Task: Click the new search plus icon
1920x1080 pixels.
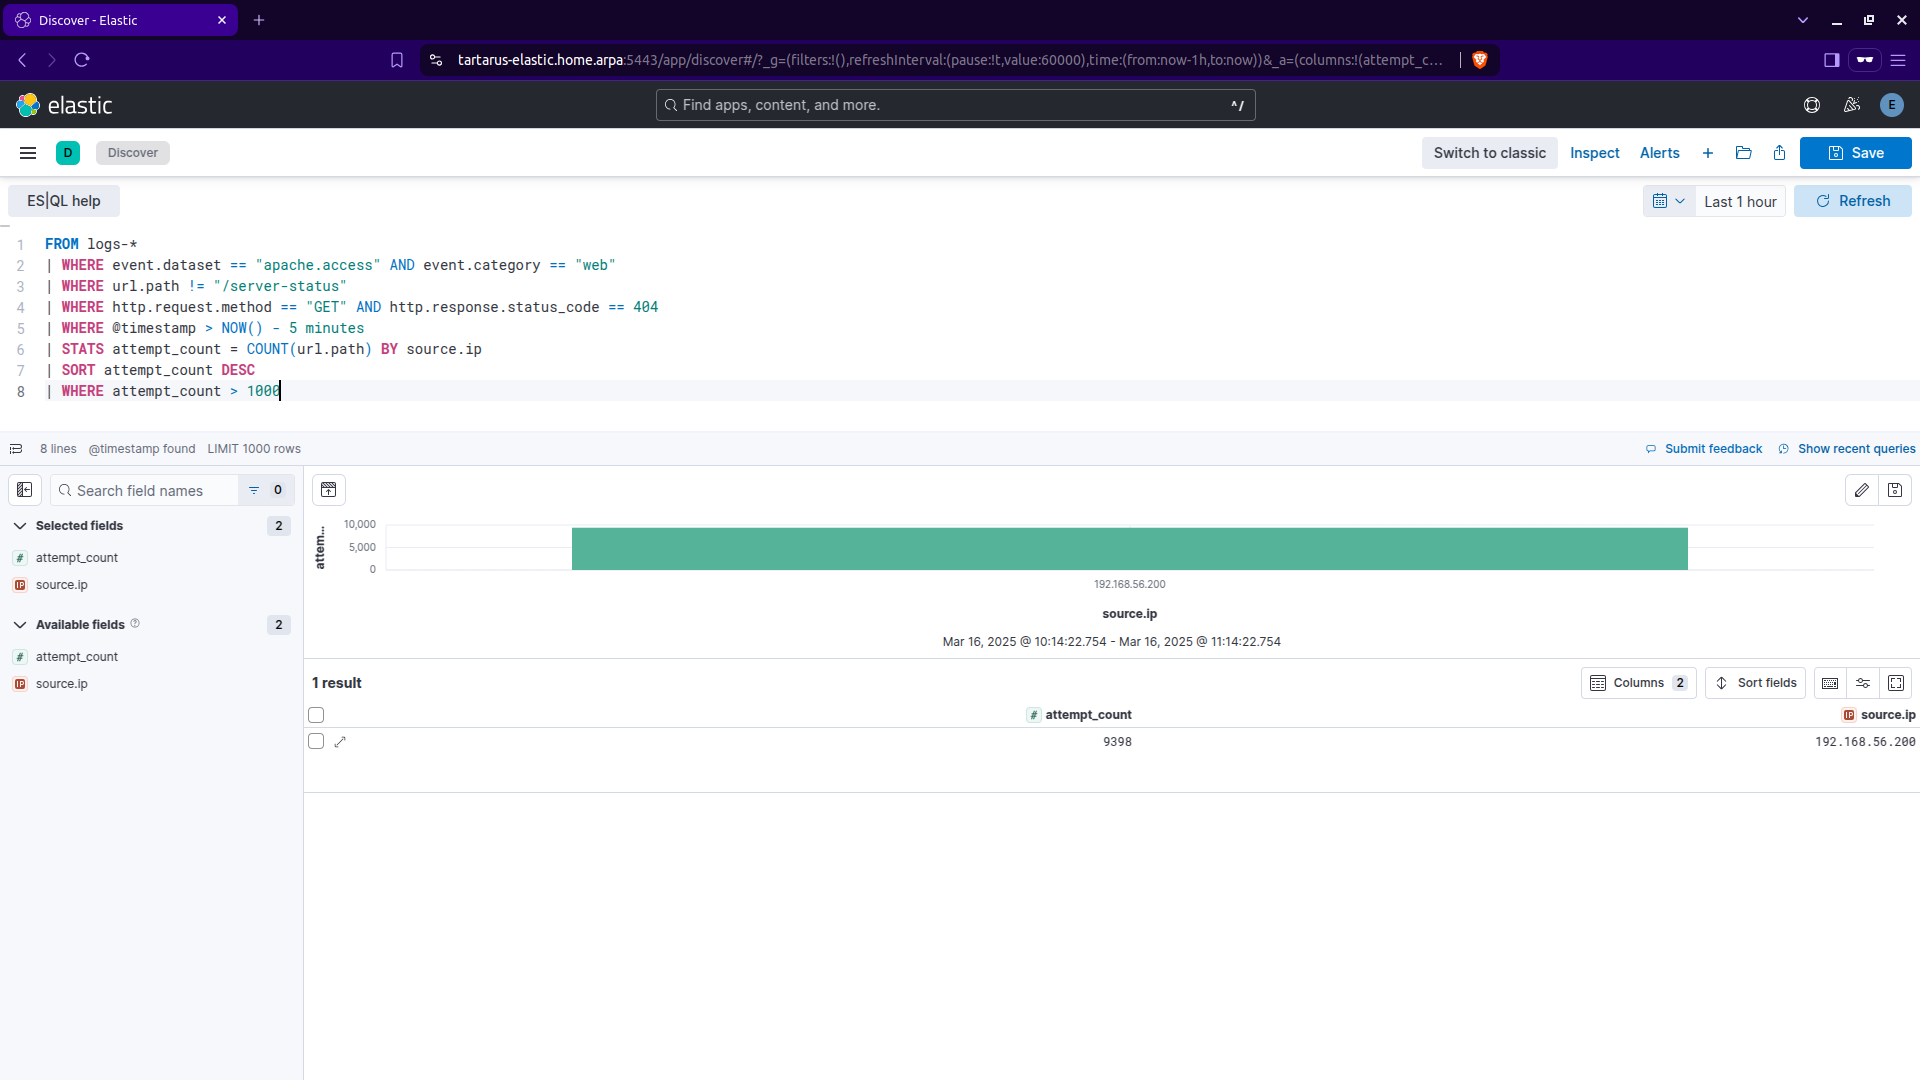Action: 1708,153
